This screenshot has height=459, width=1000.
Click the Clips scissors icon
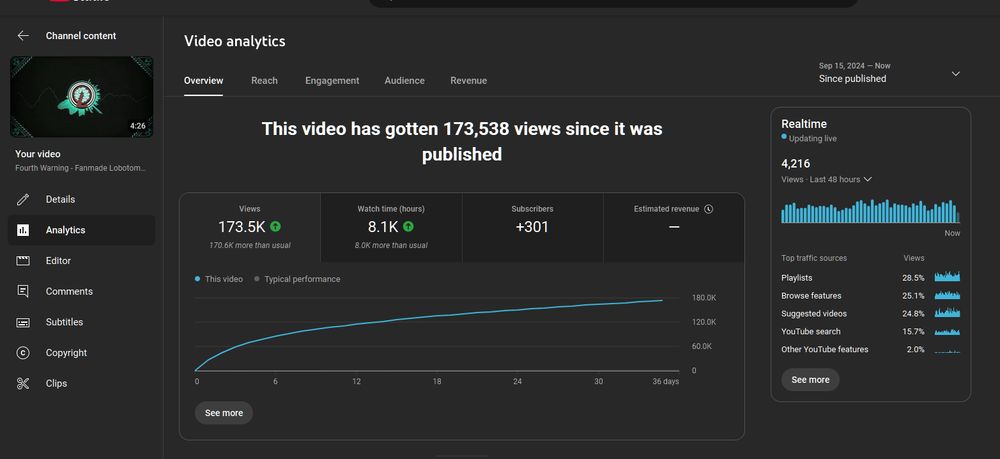pyautogui.click(x=23, y=383)
